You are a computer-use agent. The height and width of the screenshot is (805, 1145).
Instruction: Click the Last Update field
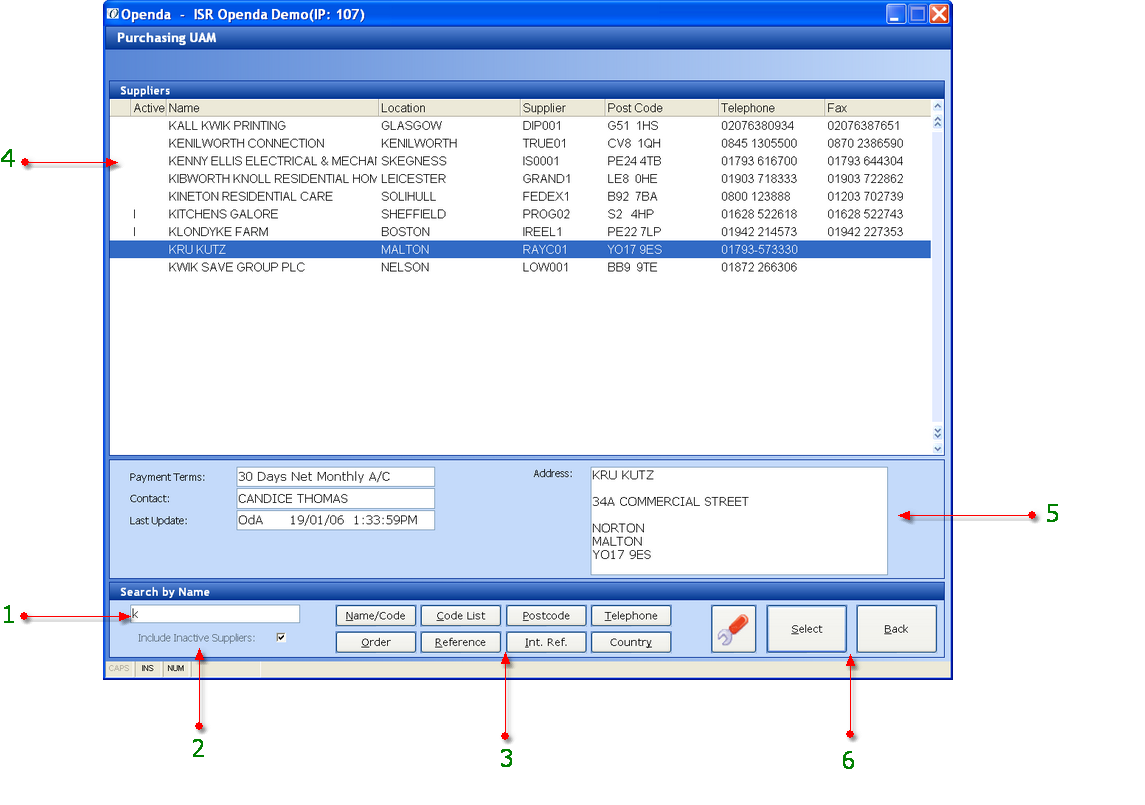tap(335, 520)
